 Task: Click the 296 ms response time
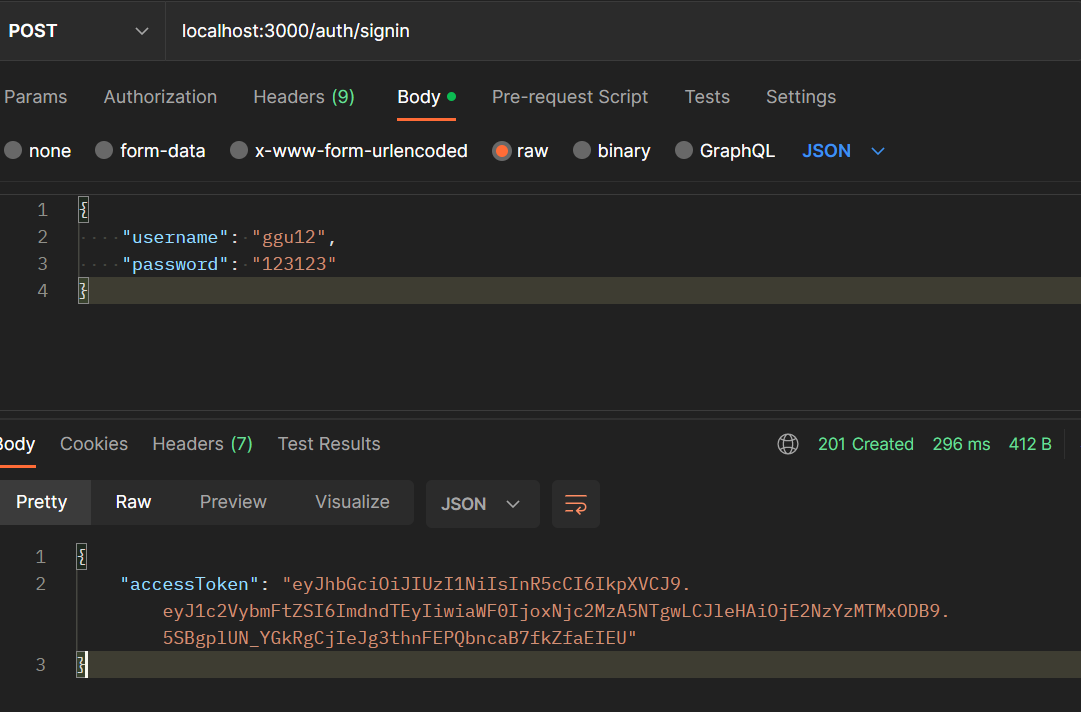961,444
